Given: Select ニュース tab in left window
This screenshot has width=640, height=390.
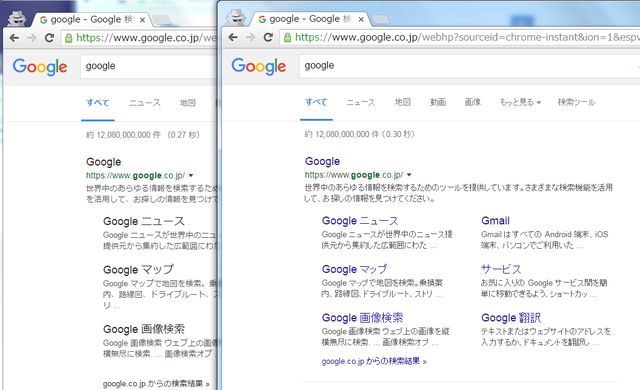Looking at the screenshot, I should coord(145,103).
